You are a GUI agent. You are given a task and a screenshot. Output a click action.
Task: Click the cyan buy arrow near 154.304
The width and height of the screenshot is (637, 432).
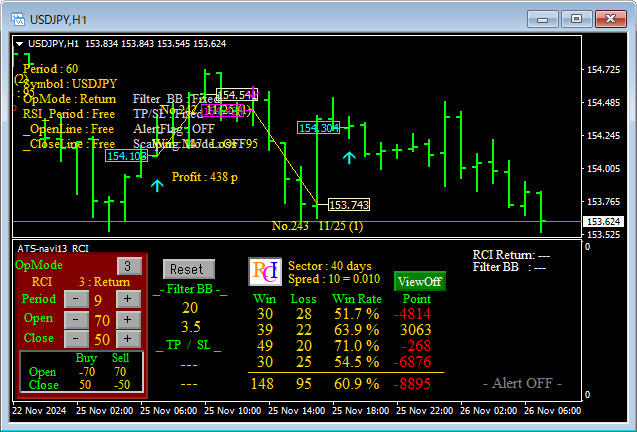[x=349, y=157]
